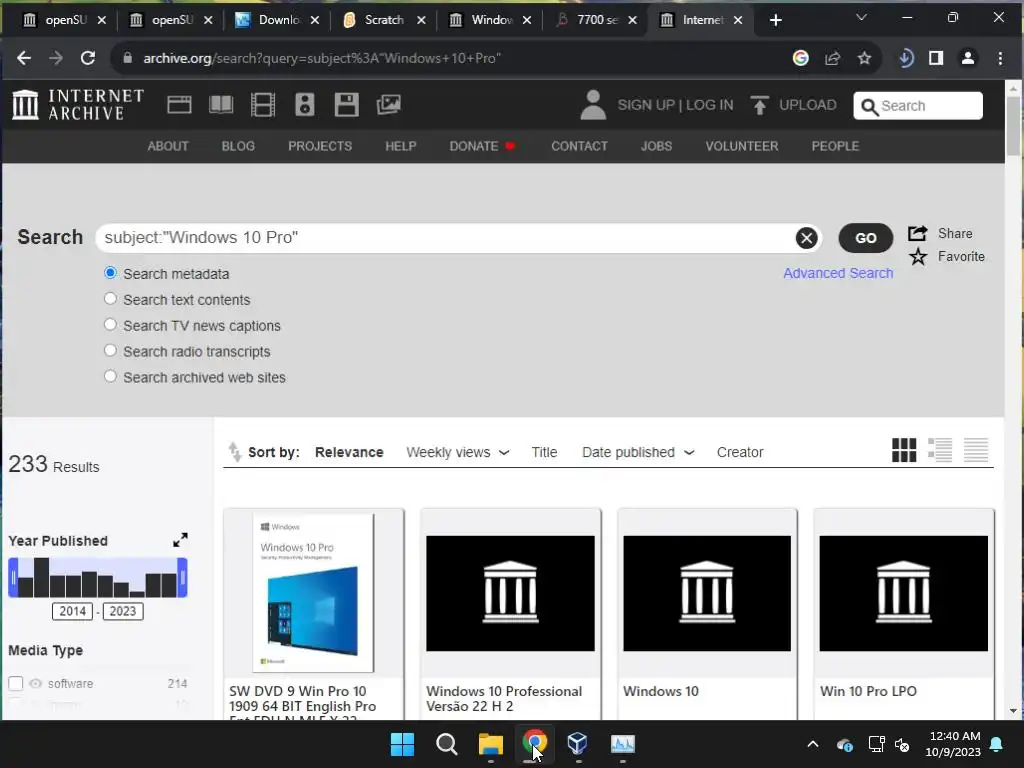
Task: Click SIGN UP | LOG IN link
Action: [x=675, y=105]
